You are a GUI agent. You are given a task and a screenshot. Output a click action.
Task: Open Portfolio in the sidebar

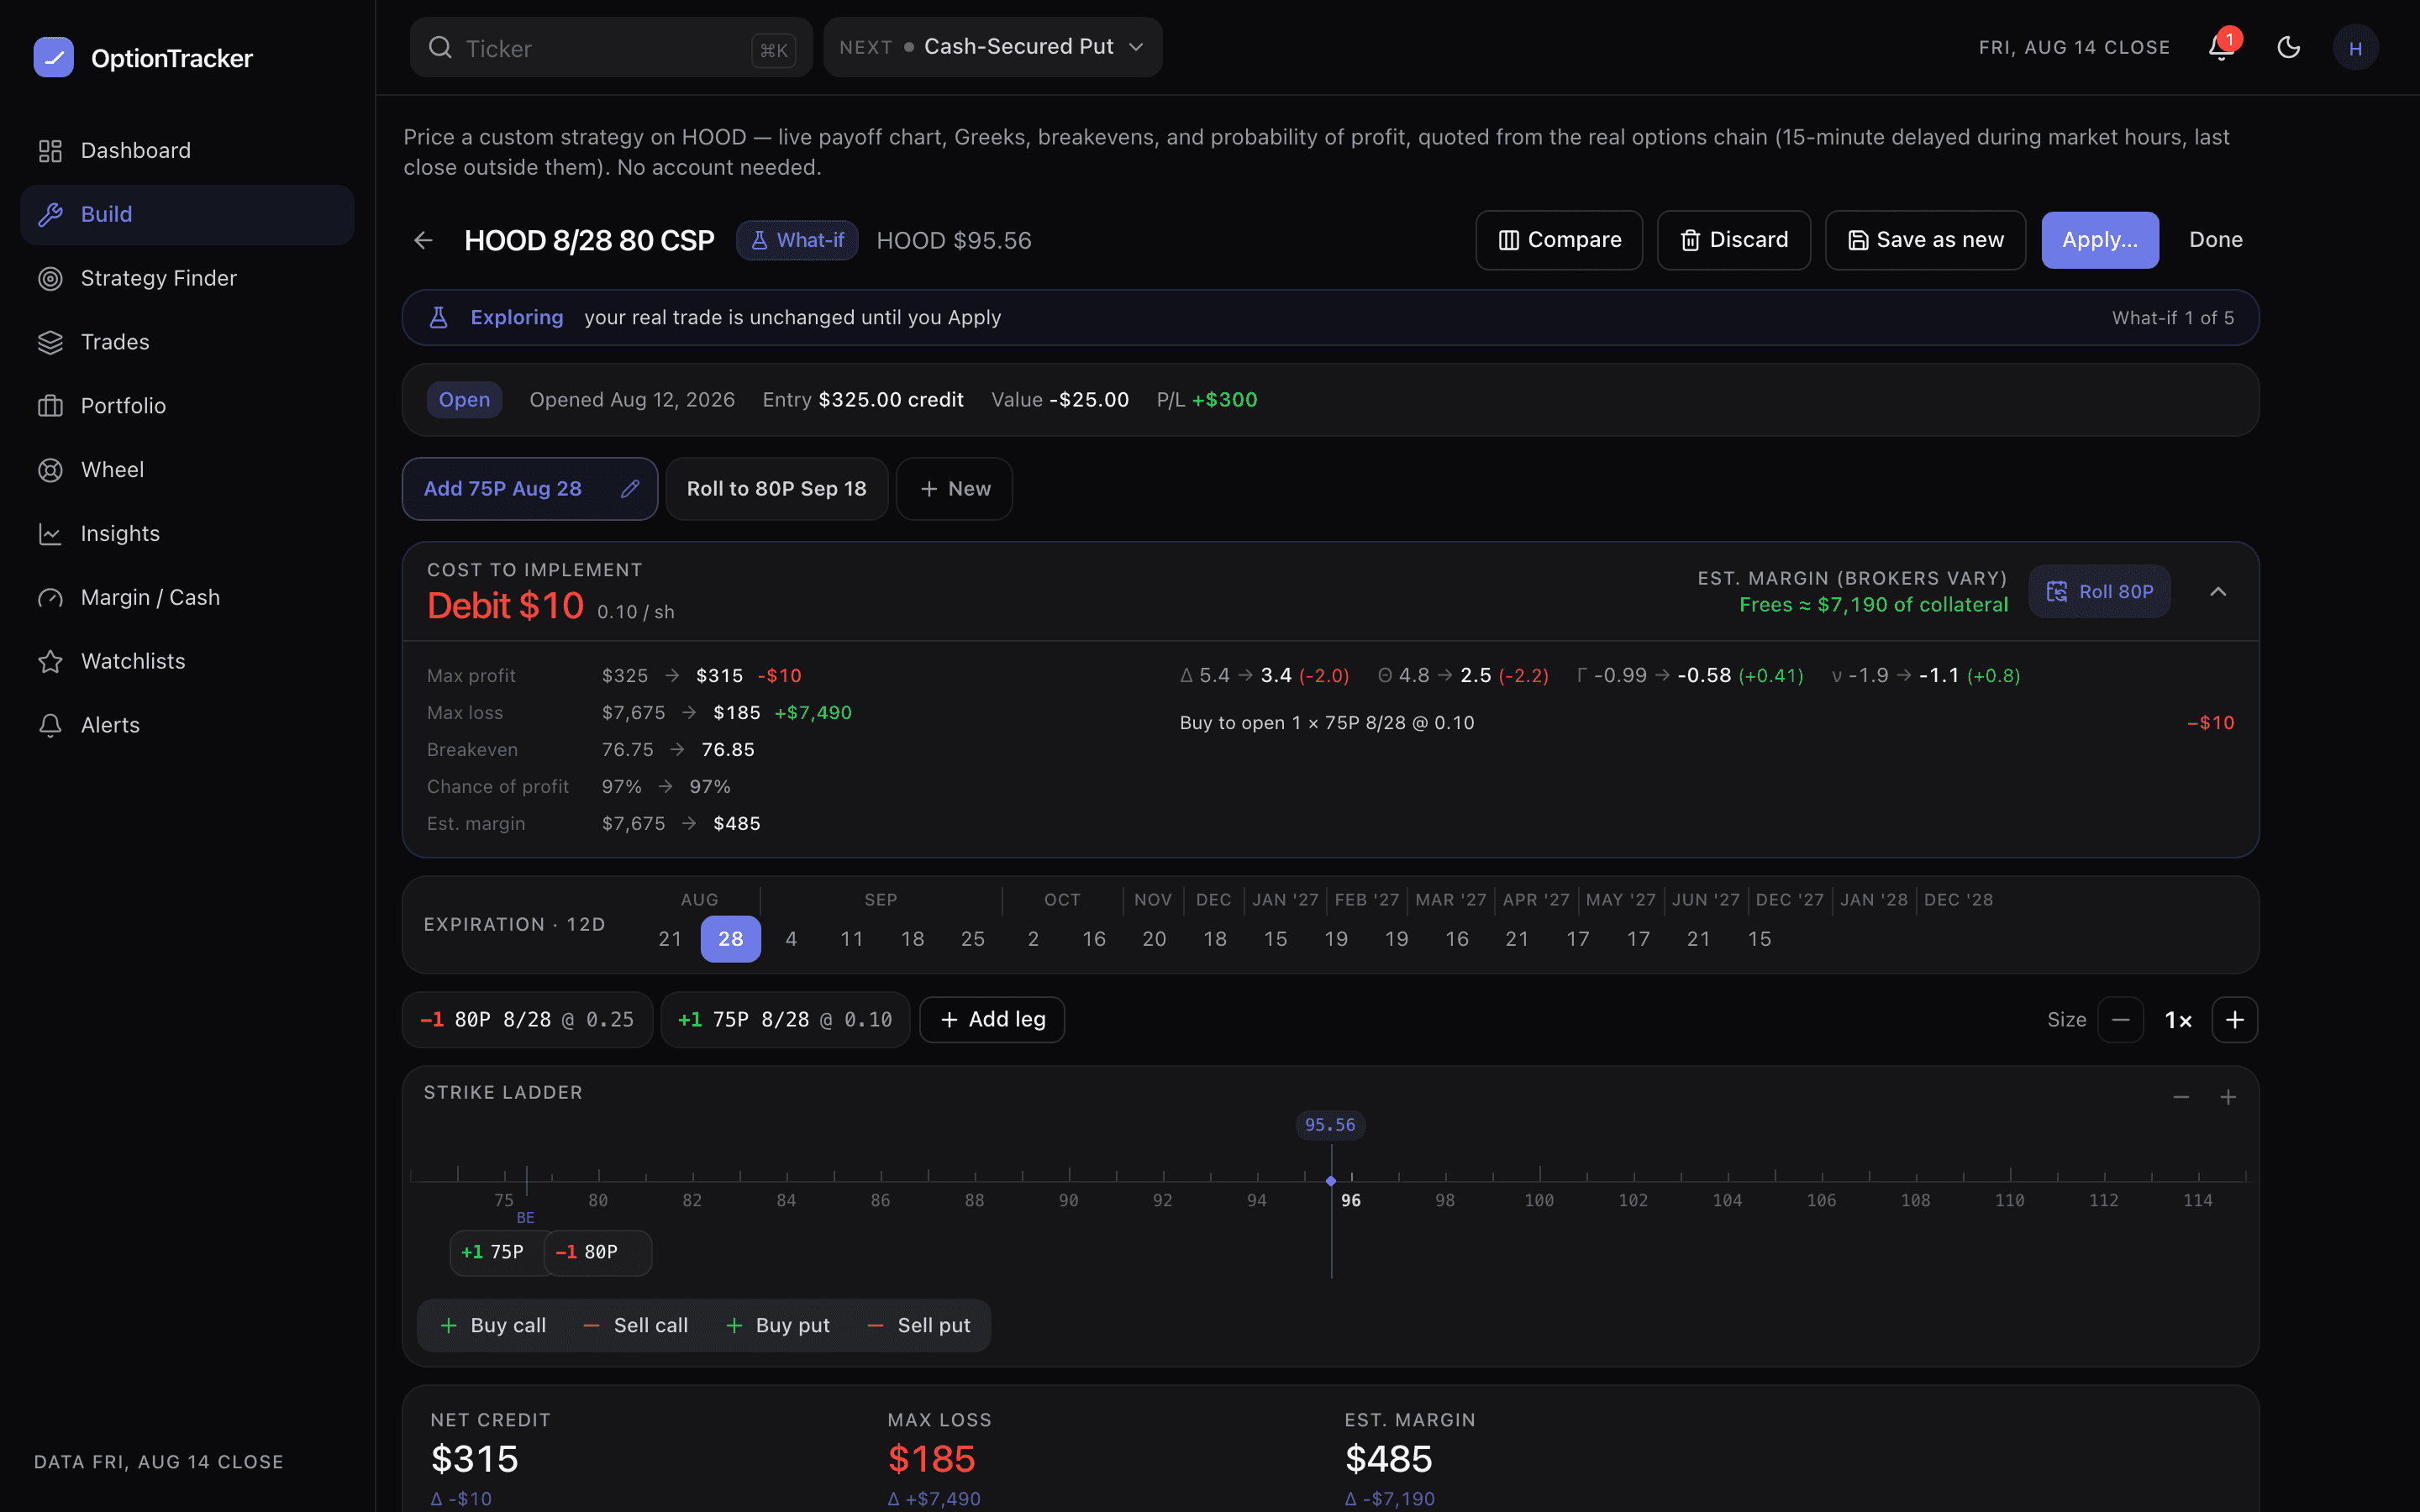coord(187,406)
